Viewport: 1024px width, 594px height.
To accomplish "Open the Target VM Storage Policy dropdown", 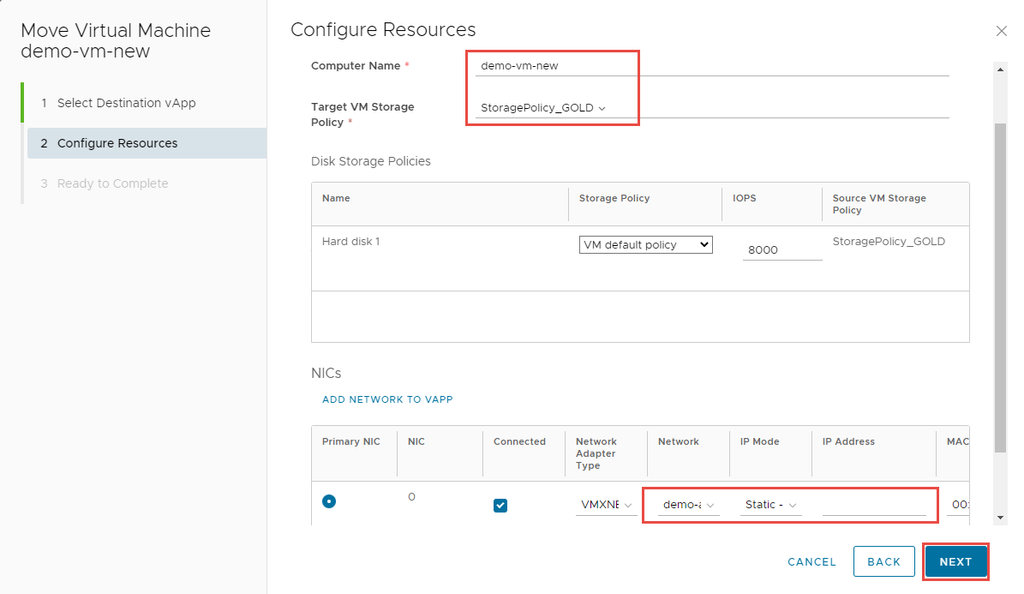I will 544,108.
